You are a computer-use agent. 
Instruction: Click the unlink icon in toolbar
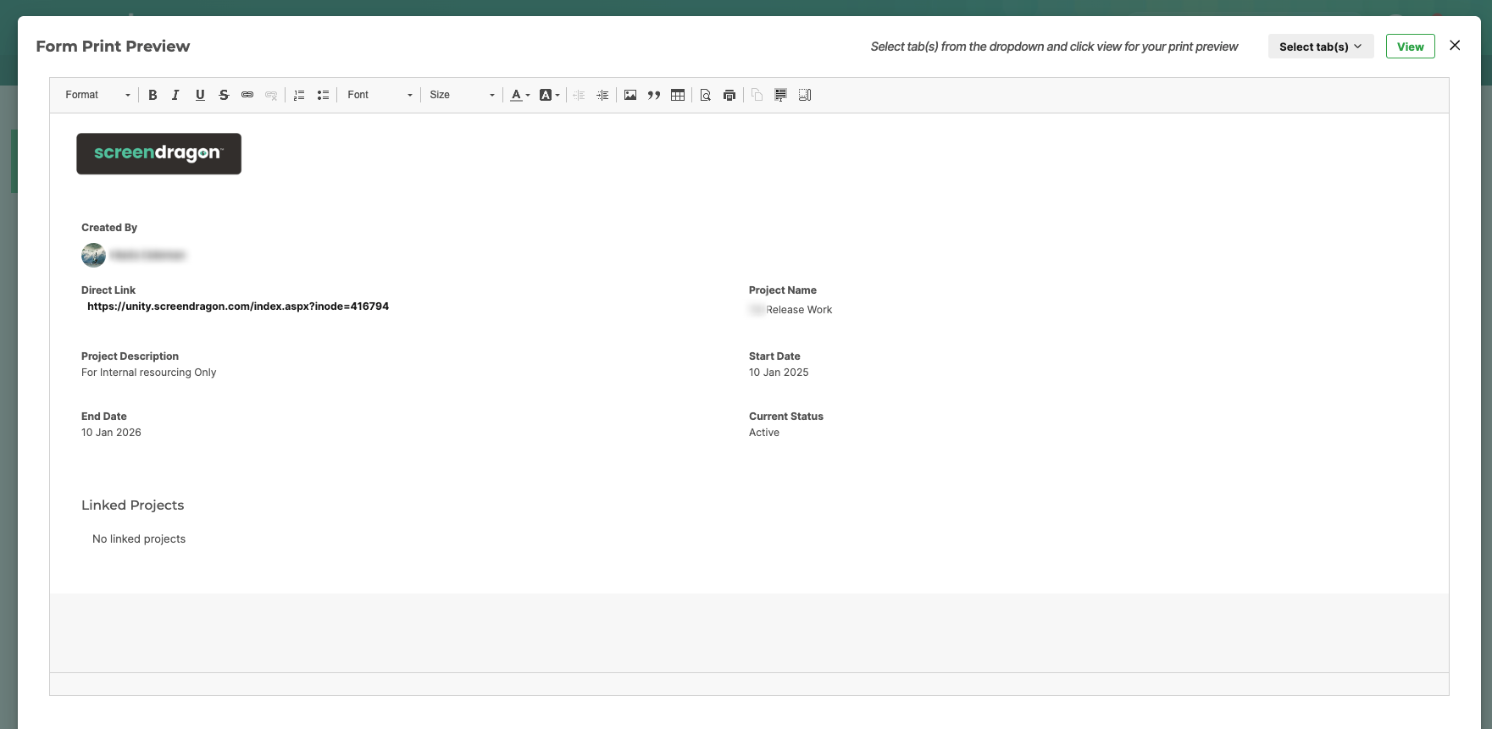(271, 95)
